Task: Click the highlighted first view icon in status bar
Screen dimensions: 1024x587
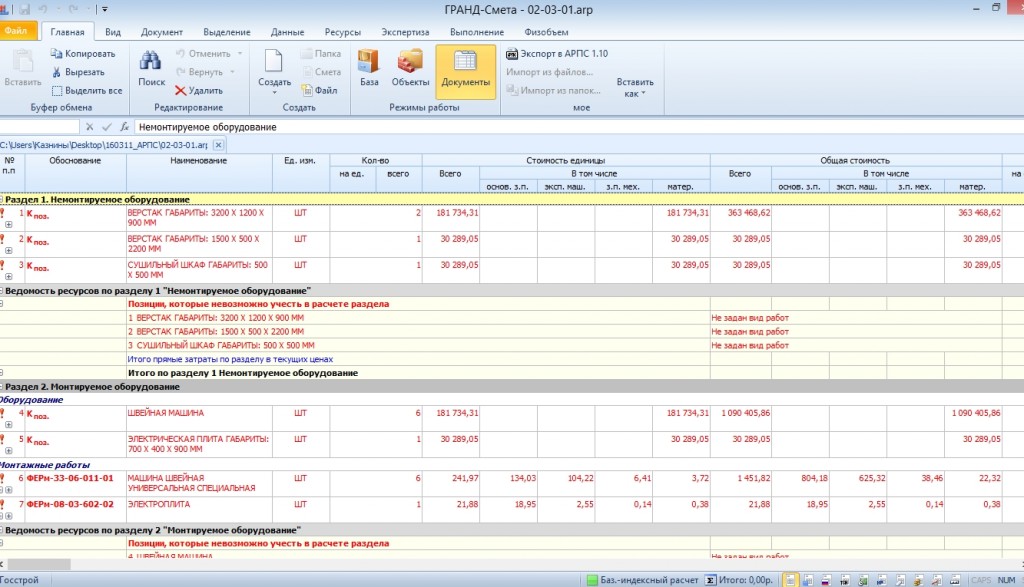Action: [x=790, y=580]
